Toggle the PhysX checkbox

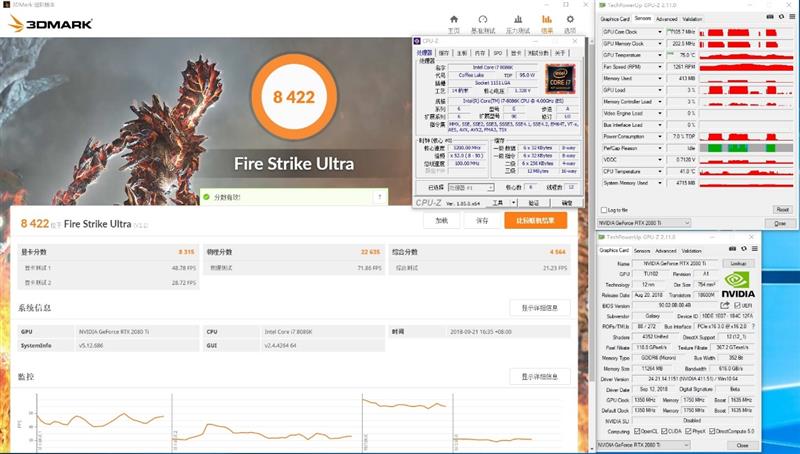(689, 431)
